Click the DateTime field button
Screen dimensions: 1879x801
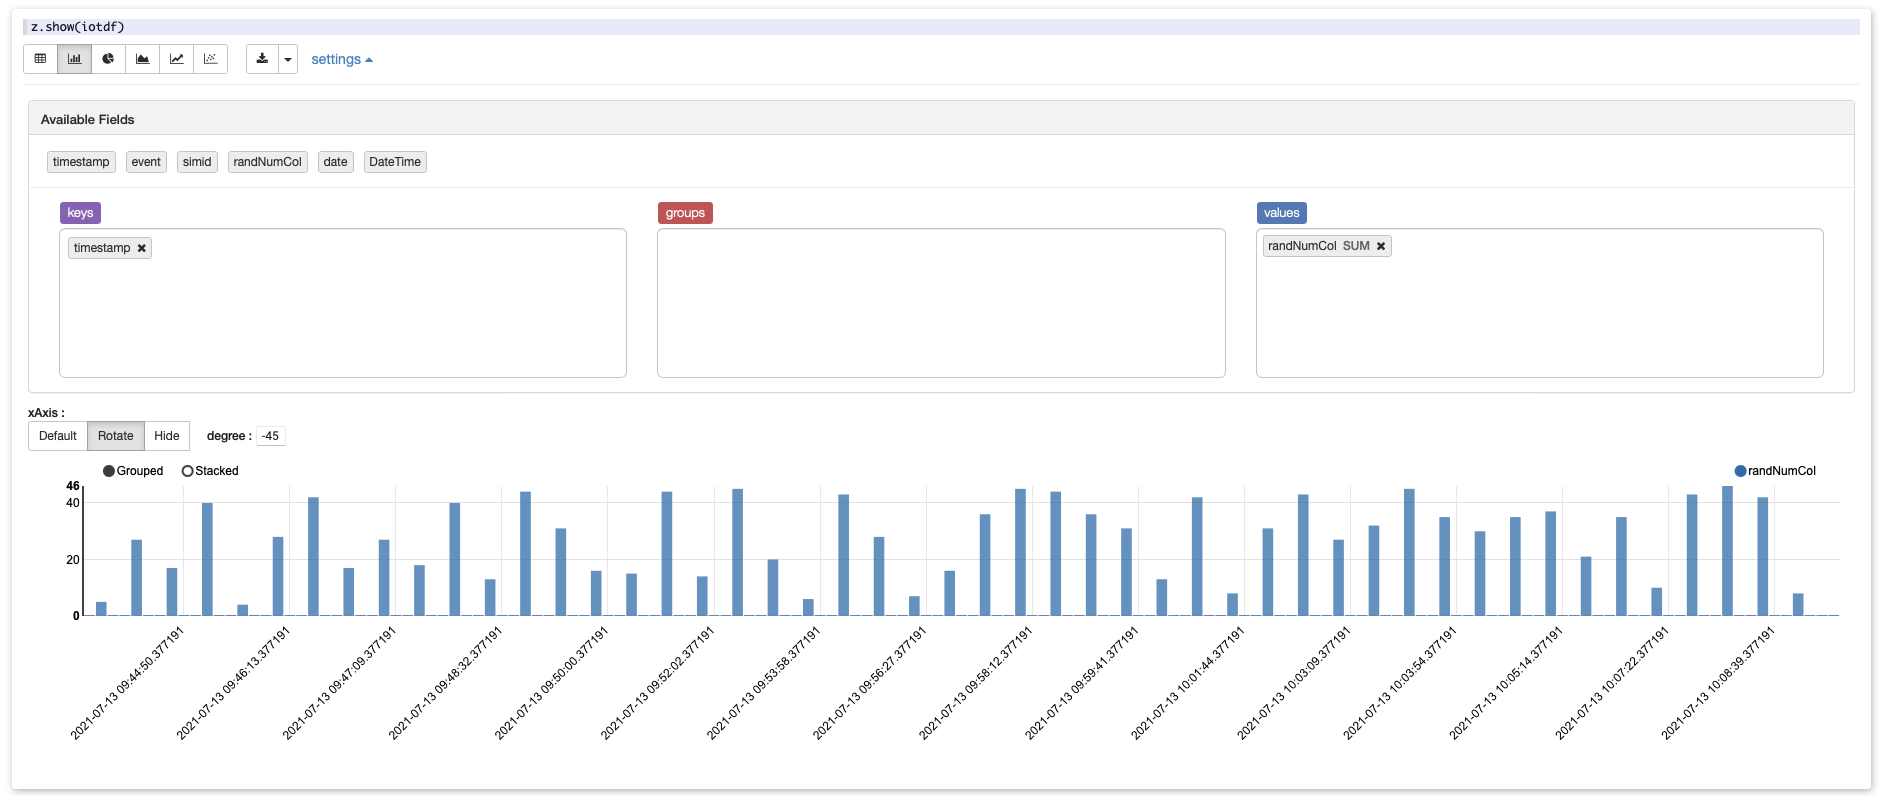394,162
